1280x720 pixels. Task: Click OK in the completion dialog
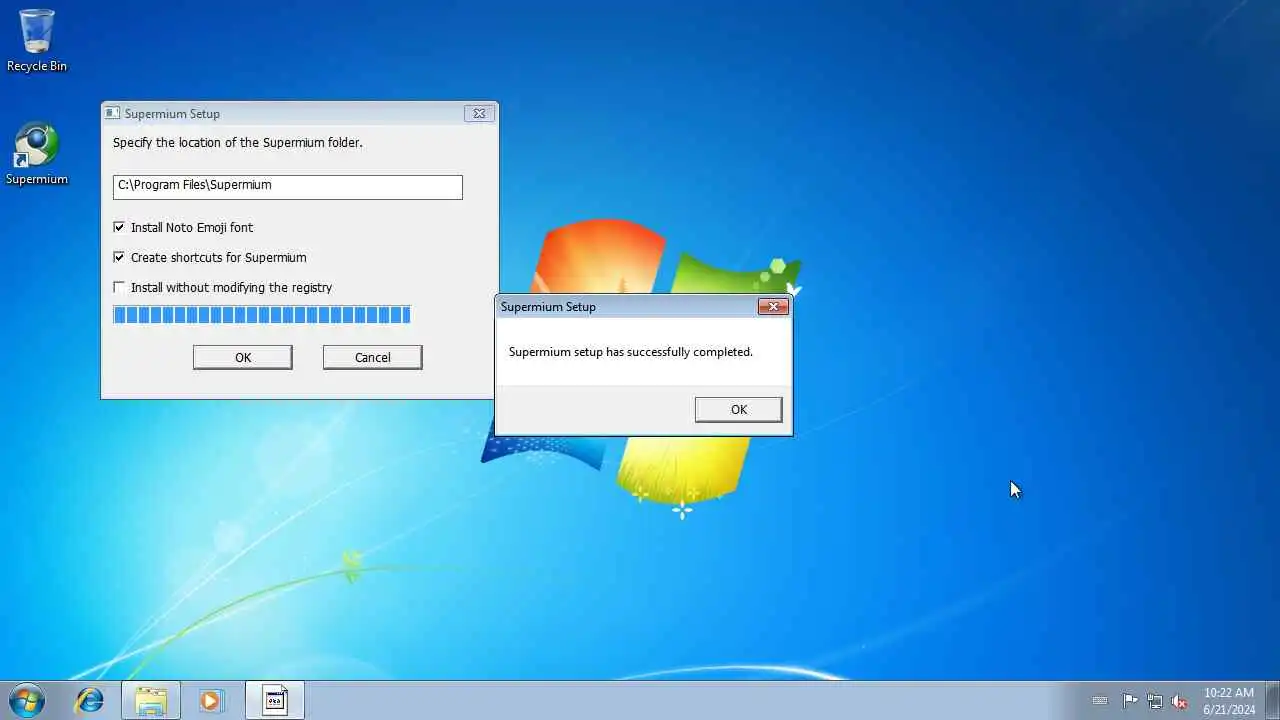point(739,409)
